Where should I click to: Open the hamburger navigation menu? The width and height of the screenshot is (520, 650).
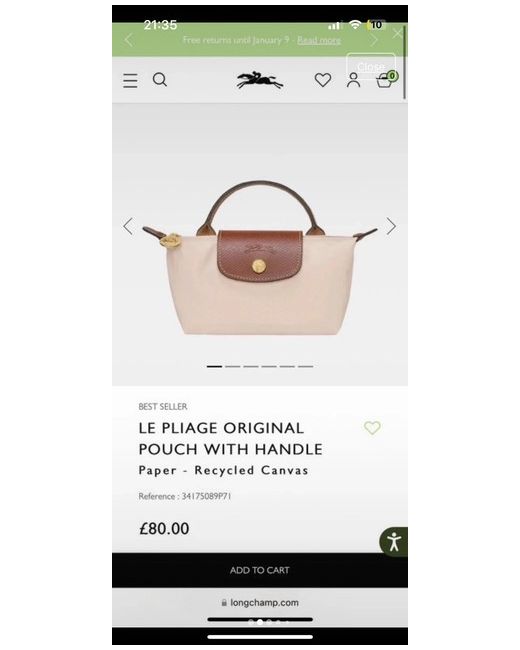coord(130,80)
